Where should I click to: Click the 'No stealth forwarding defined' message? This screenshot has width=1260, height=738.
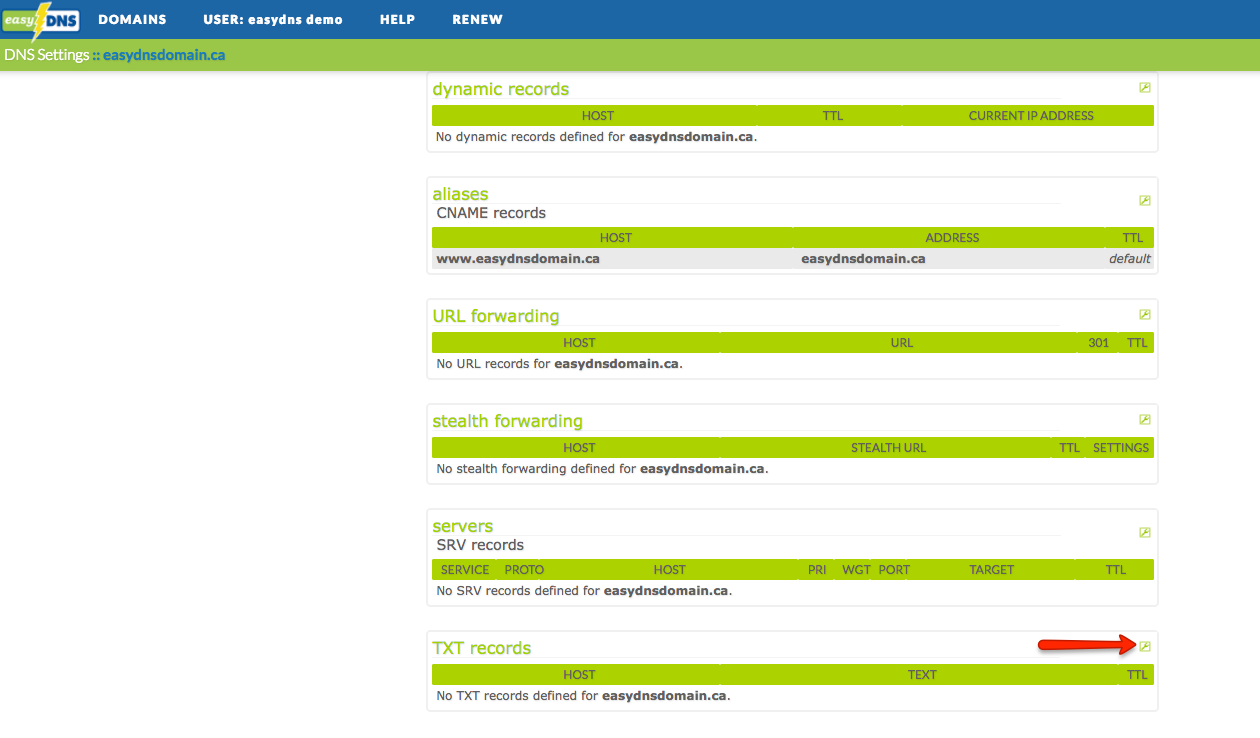click(x=602, y=469)
